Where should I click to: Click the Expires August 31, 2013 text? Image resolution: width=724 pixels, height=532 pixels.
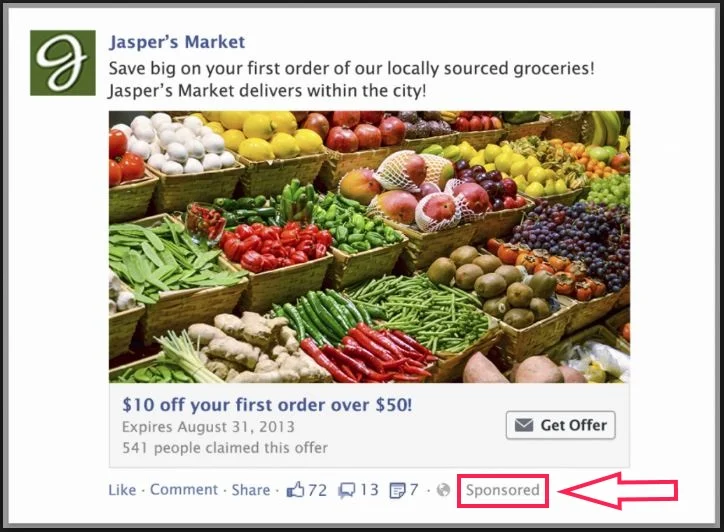coord(208,426)
